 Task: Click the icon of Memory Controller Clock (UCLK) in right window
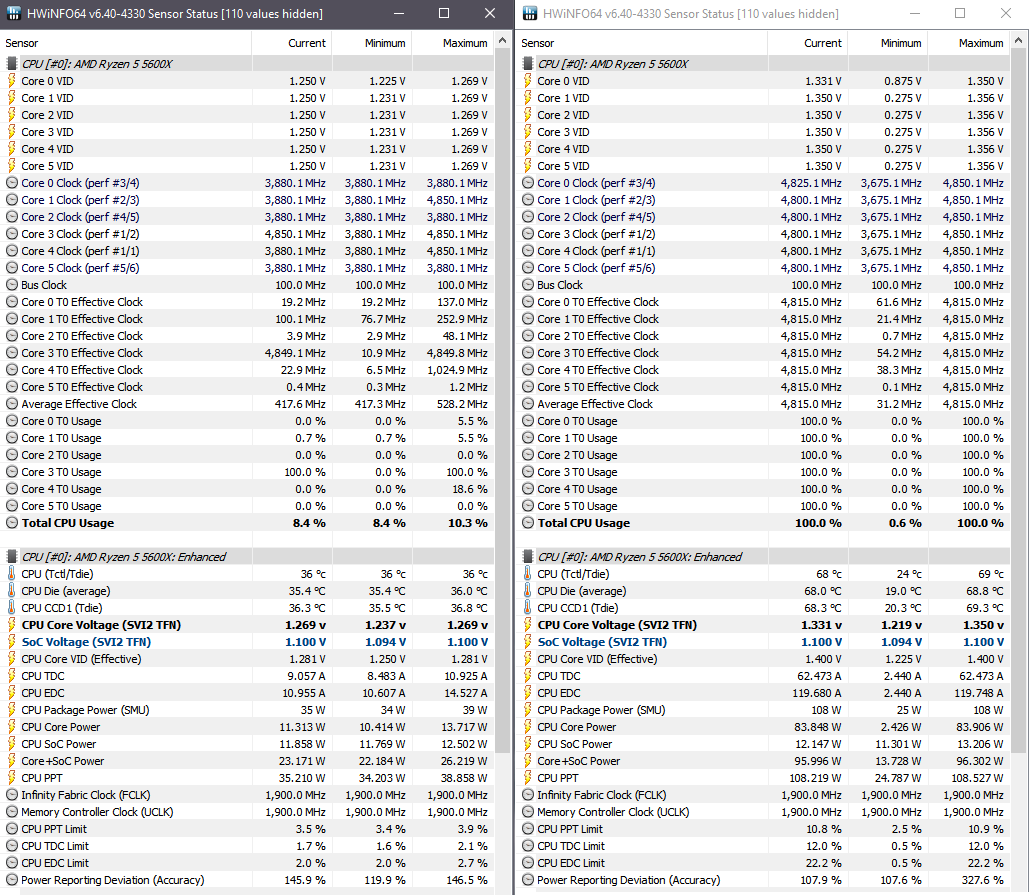point(528,812)
